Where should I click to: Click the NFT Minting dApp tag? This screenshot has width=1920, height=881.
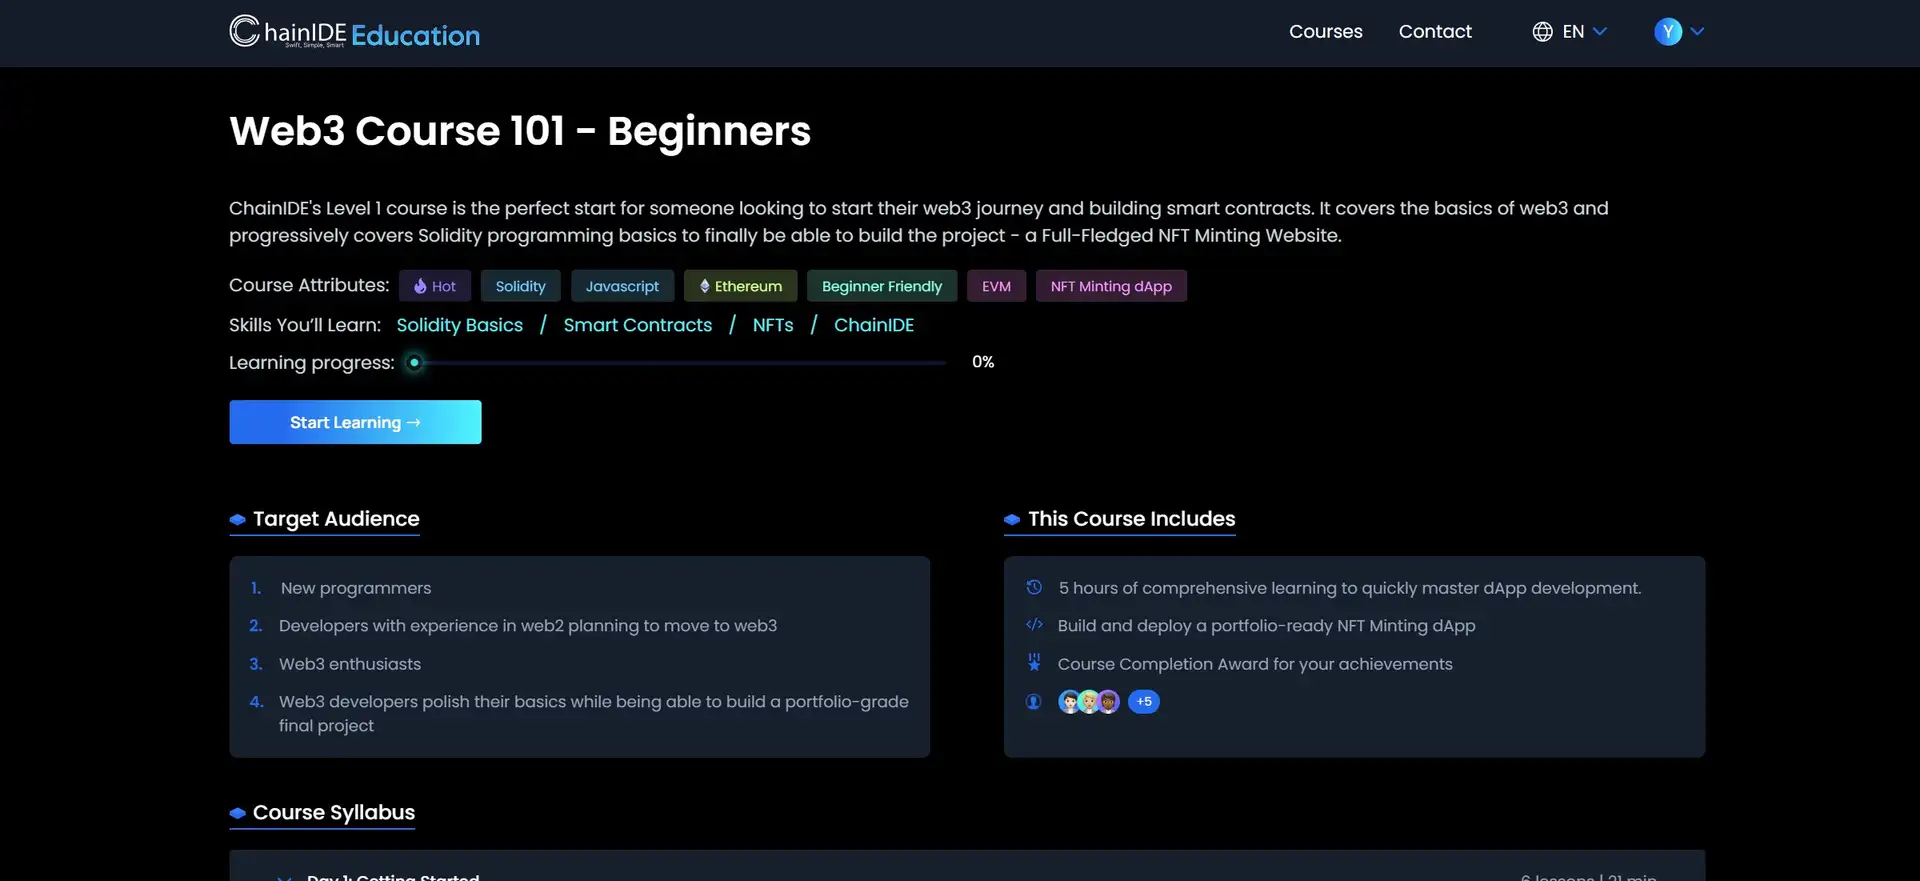click(1110, 286)
